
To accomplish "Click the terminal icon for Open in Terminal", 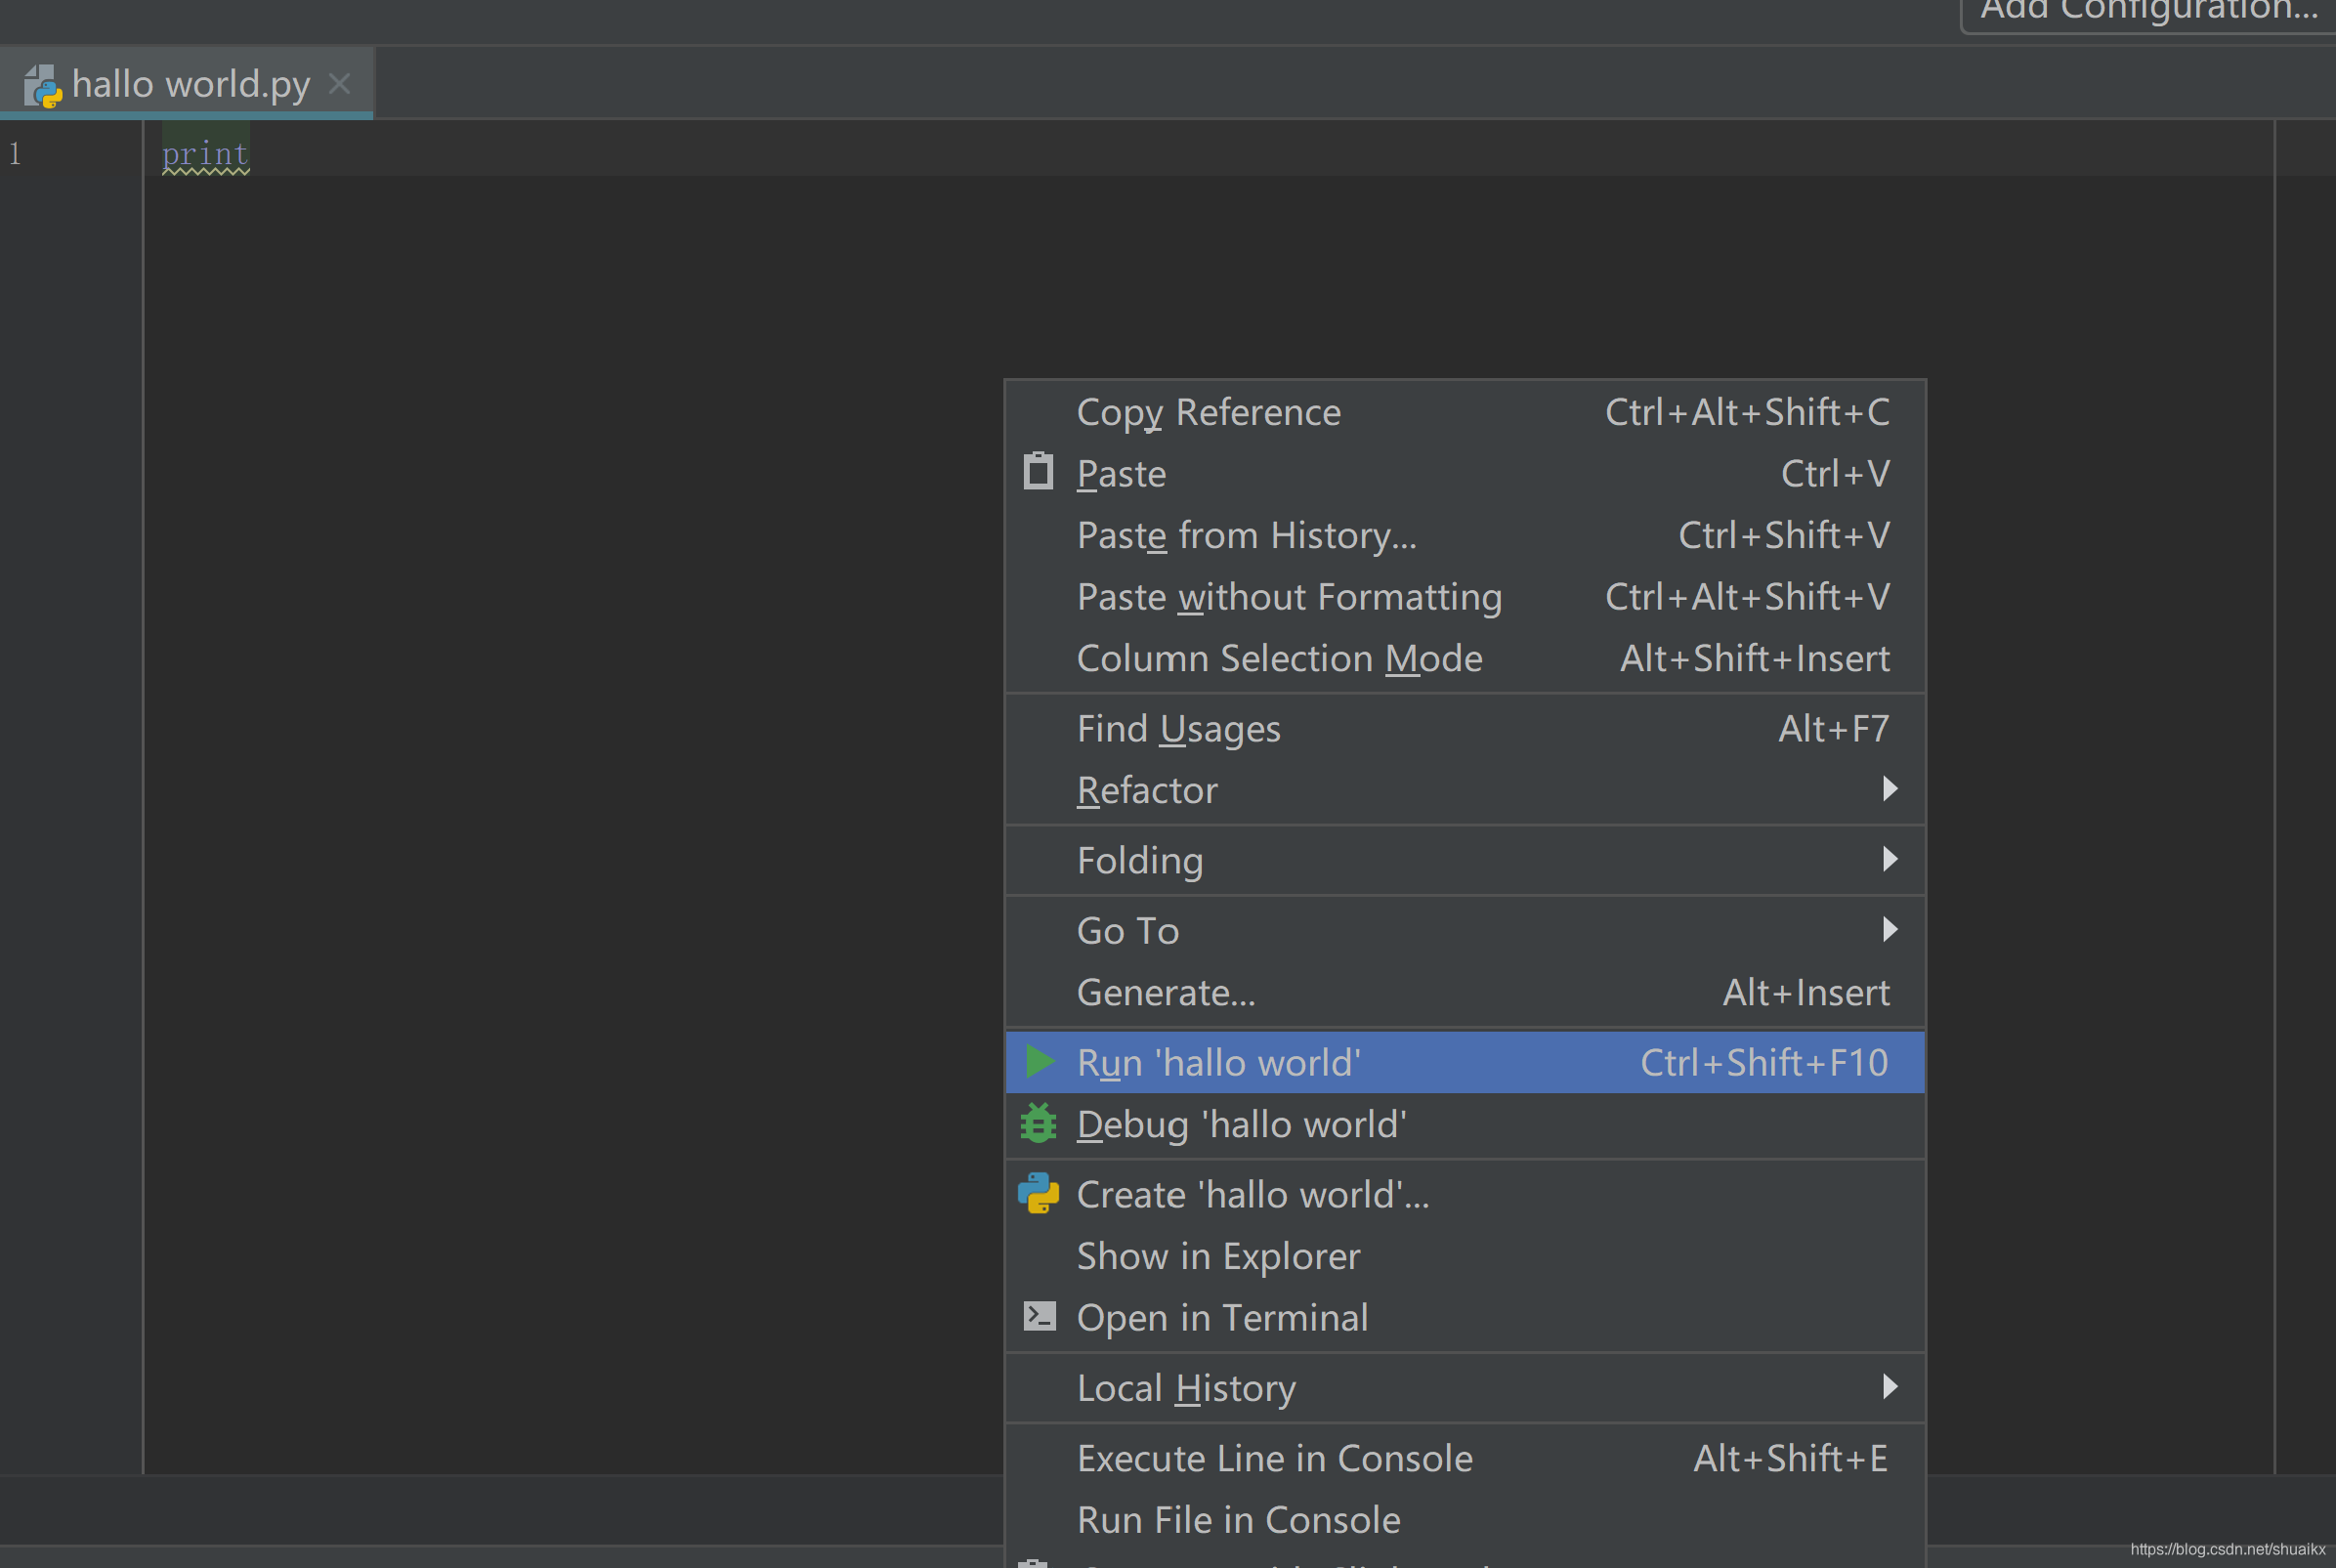I will point(1039,1316).
